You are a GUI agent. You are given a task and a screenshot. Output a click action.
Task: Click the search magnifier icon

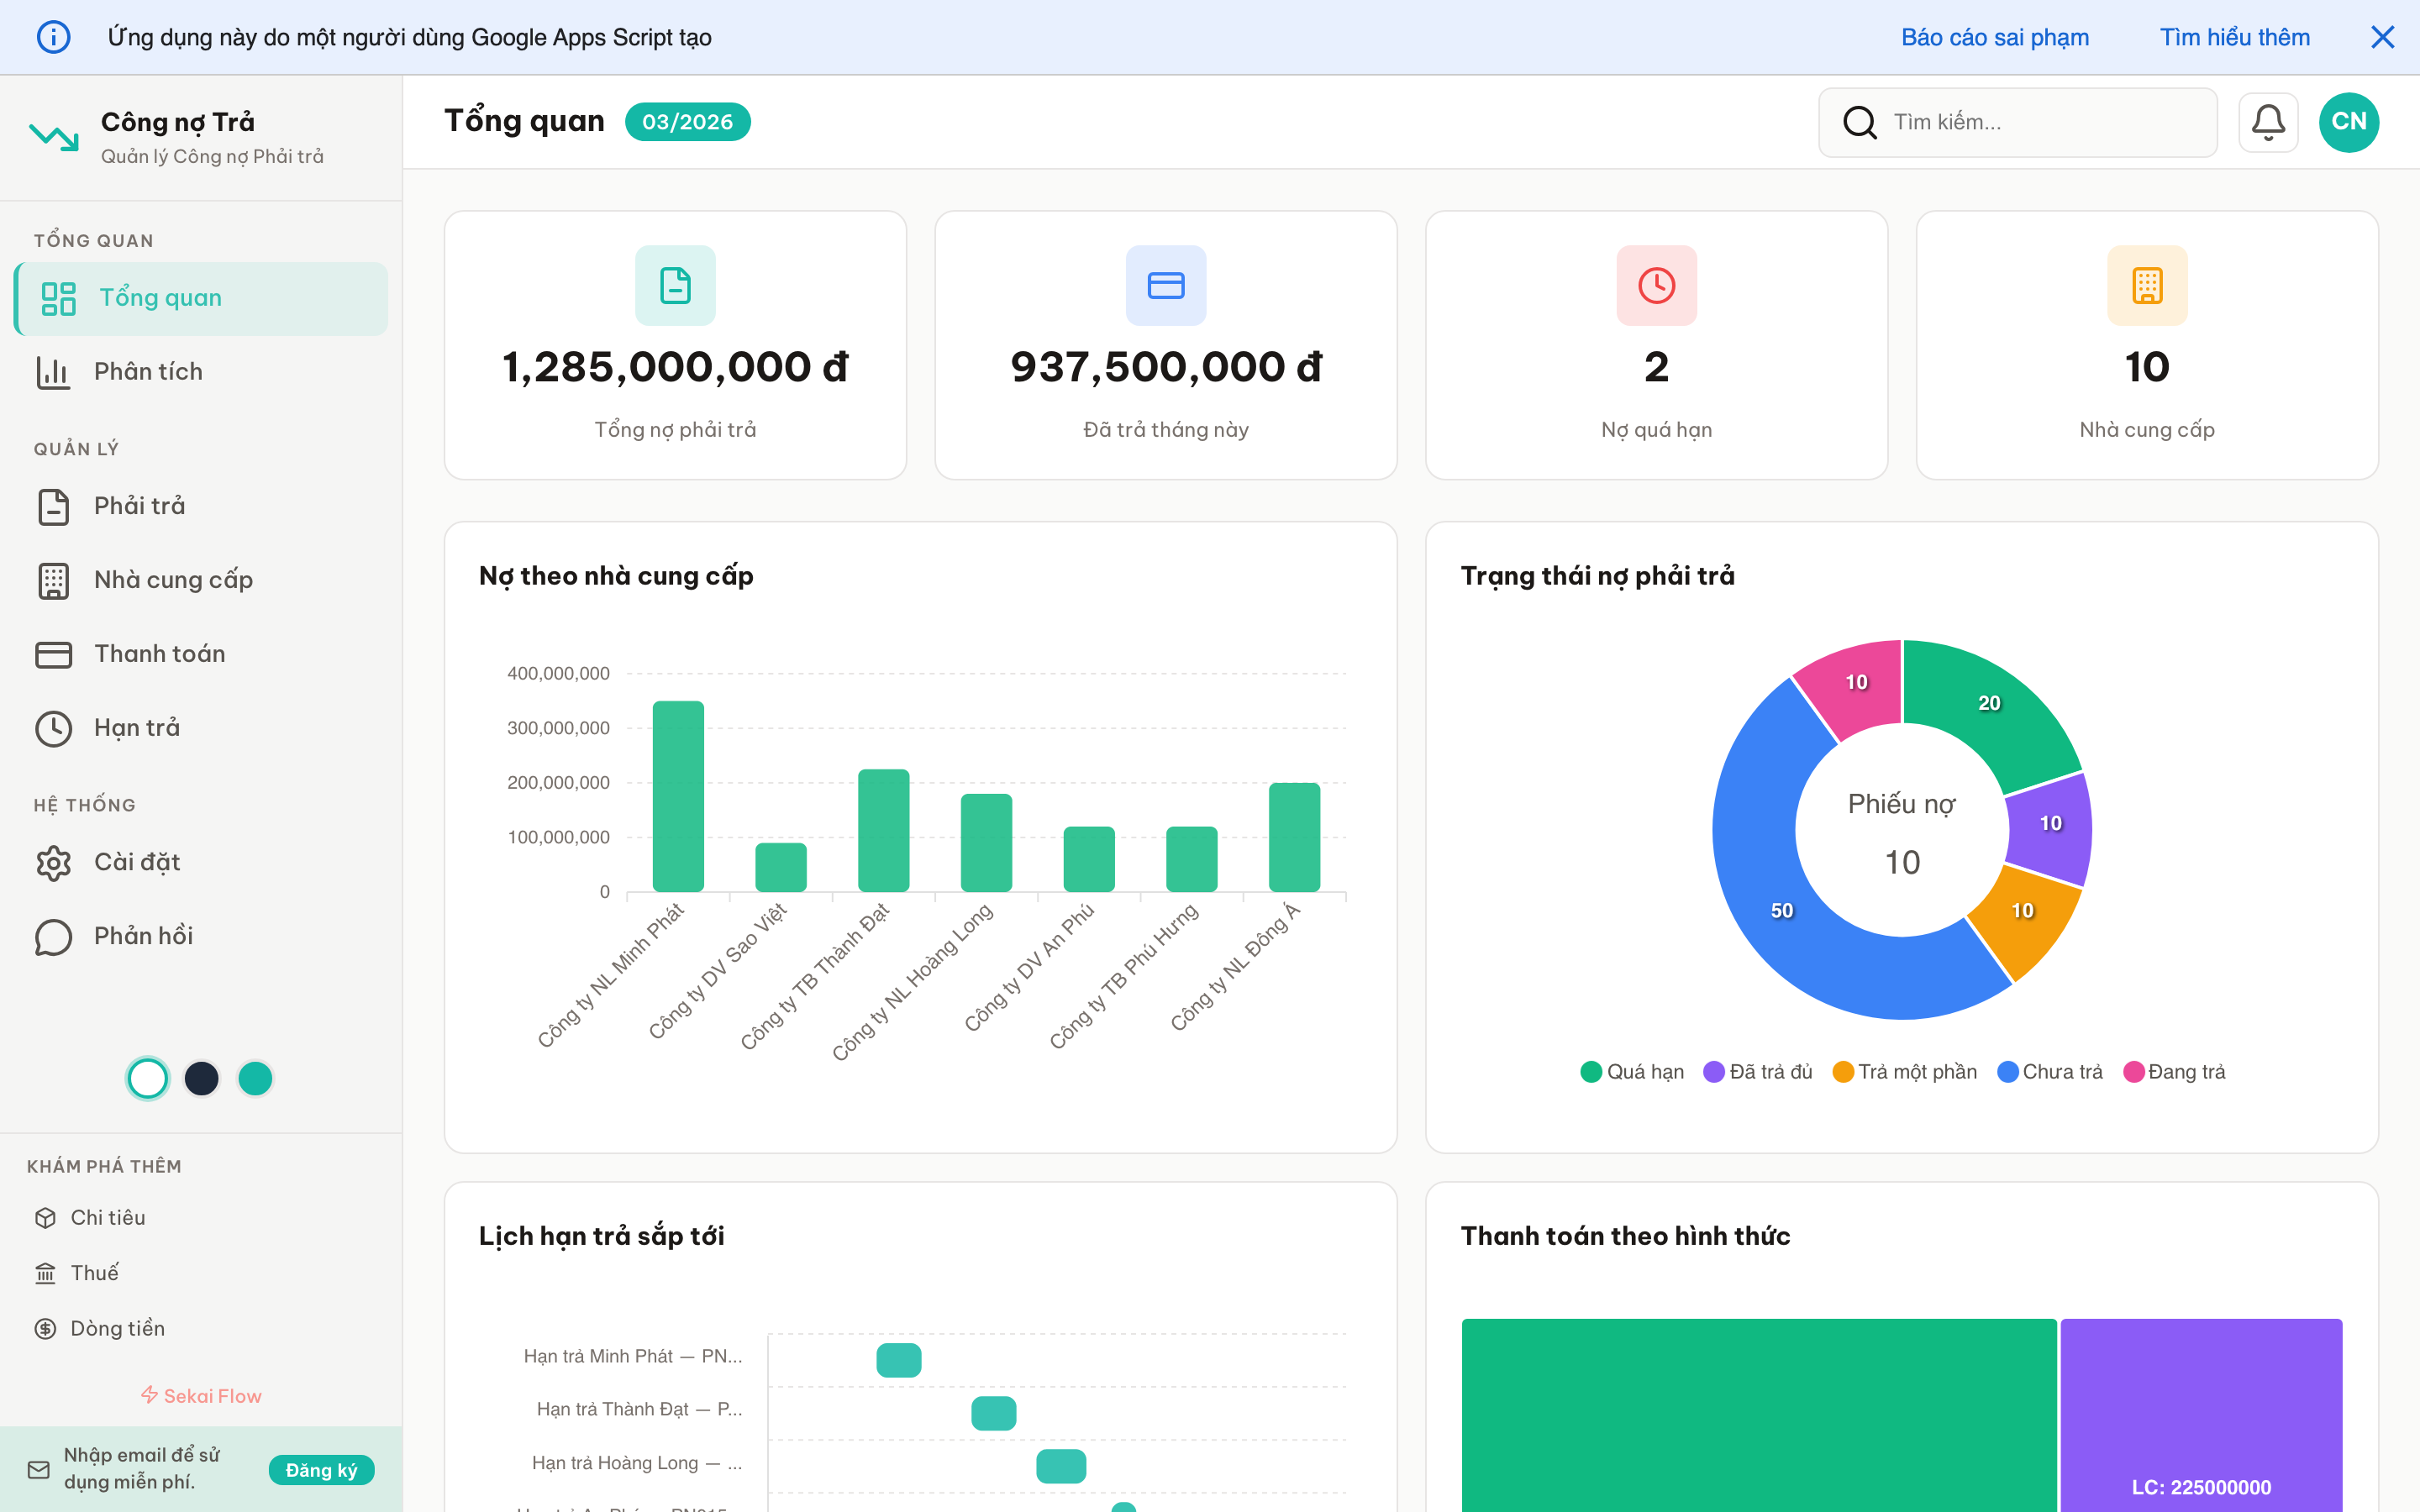(1859, 122)
